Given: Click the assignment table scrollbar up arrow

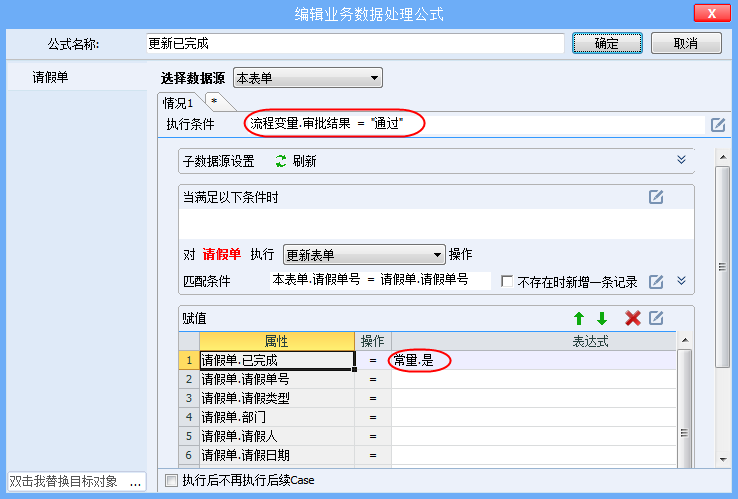Looking at the screenshot, I should click(x=685, y=340).
